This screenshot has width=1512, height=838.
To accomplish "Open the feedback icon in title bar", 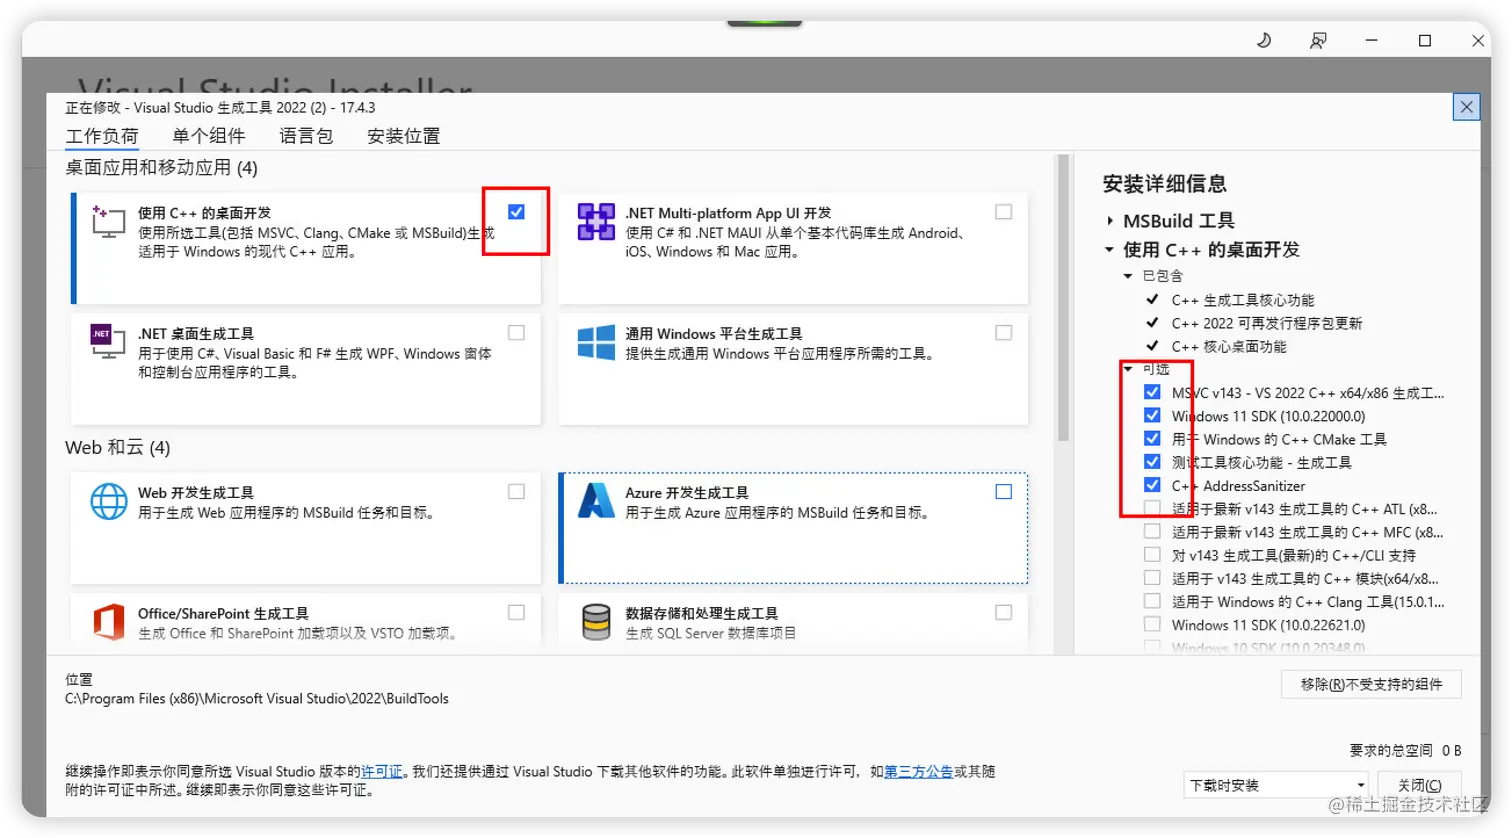I will coord(1318,40).
